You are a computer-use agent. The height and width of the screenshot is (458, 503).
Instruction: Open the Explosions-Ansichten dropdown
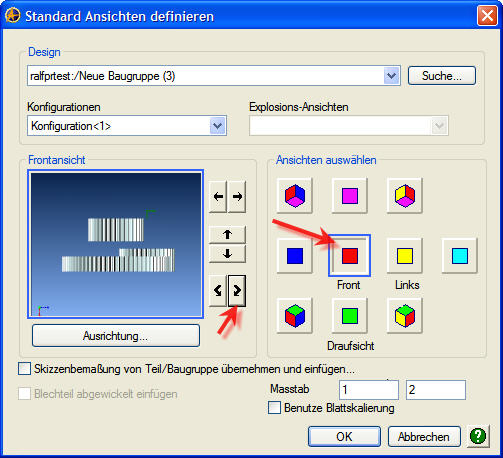pyautogui.click(x=439, y=126)
